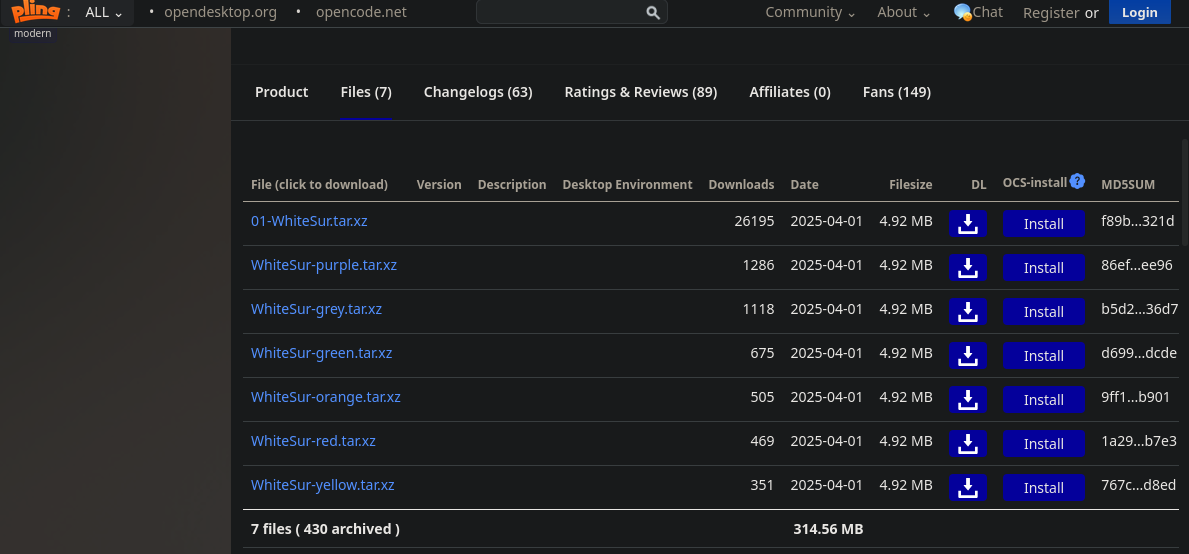The image size is (1189, 554).
Task: Click MD5 value b5d2...36d7
Action: pyautogui.click(x=1140, y=309)
